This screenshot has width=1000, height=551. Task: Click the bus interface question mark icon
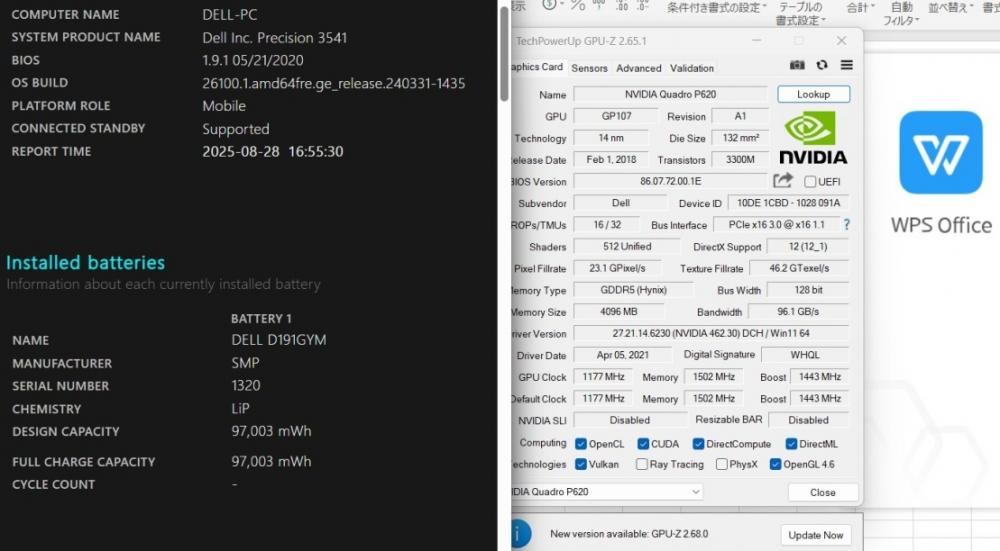click(846, 224)
